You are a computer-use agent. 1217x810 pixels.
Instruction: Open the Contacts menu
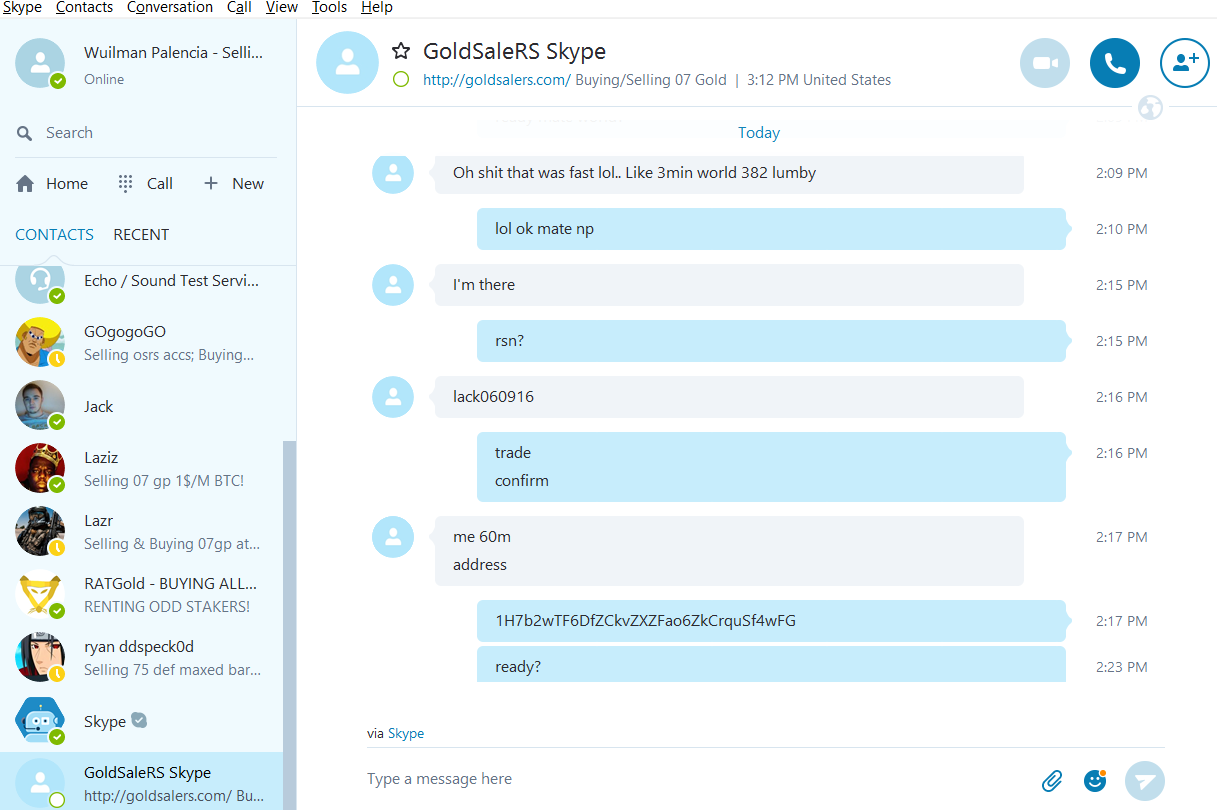(84, 8)
